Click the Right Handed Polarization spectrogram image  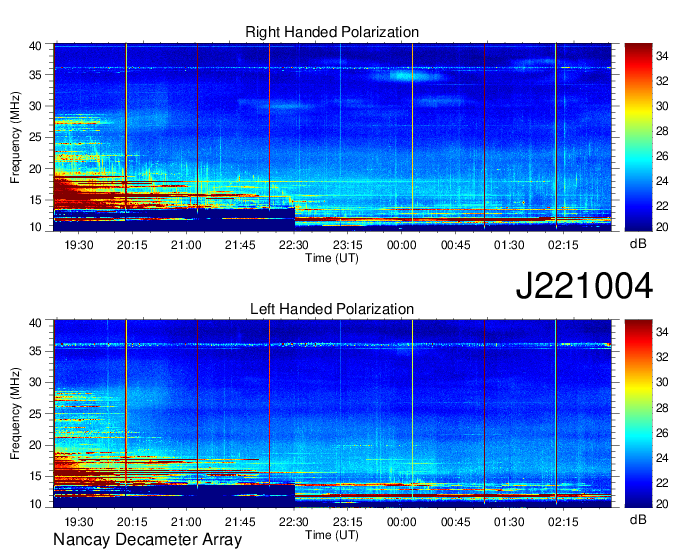(332, 137)
